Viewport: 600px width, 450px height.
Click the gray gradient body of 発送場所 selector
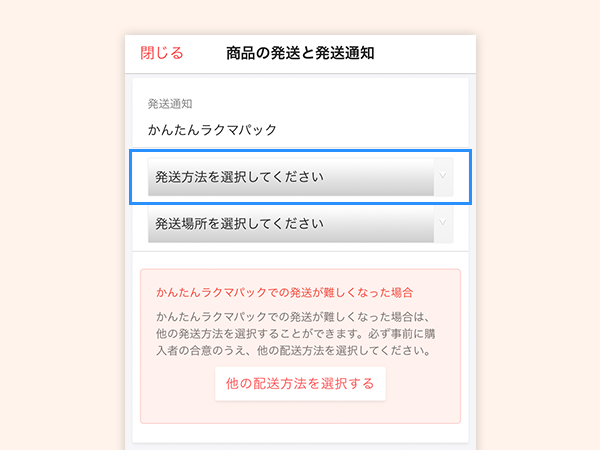[291, 224]
